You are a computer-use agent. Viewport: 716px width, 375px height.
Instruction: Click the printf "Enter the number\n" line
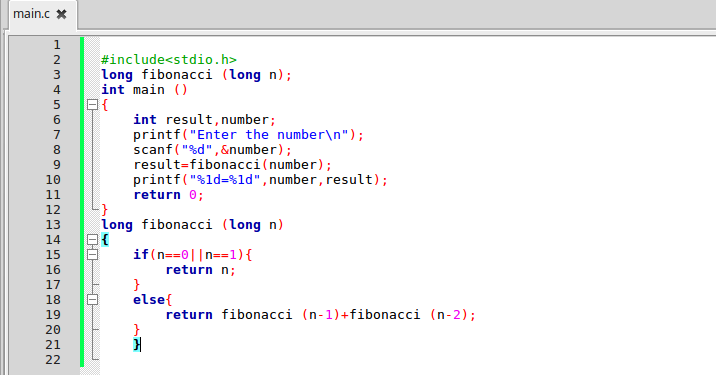click(x=248, y=135)
